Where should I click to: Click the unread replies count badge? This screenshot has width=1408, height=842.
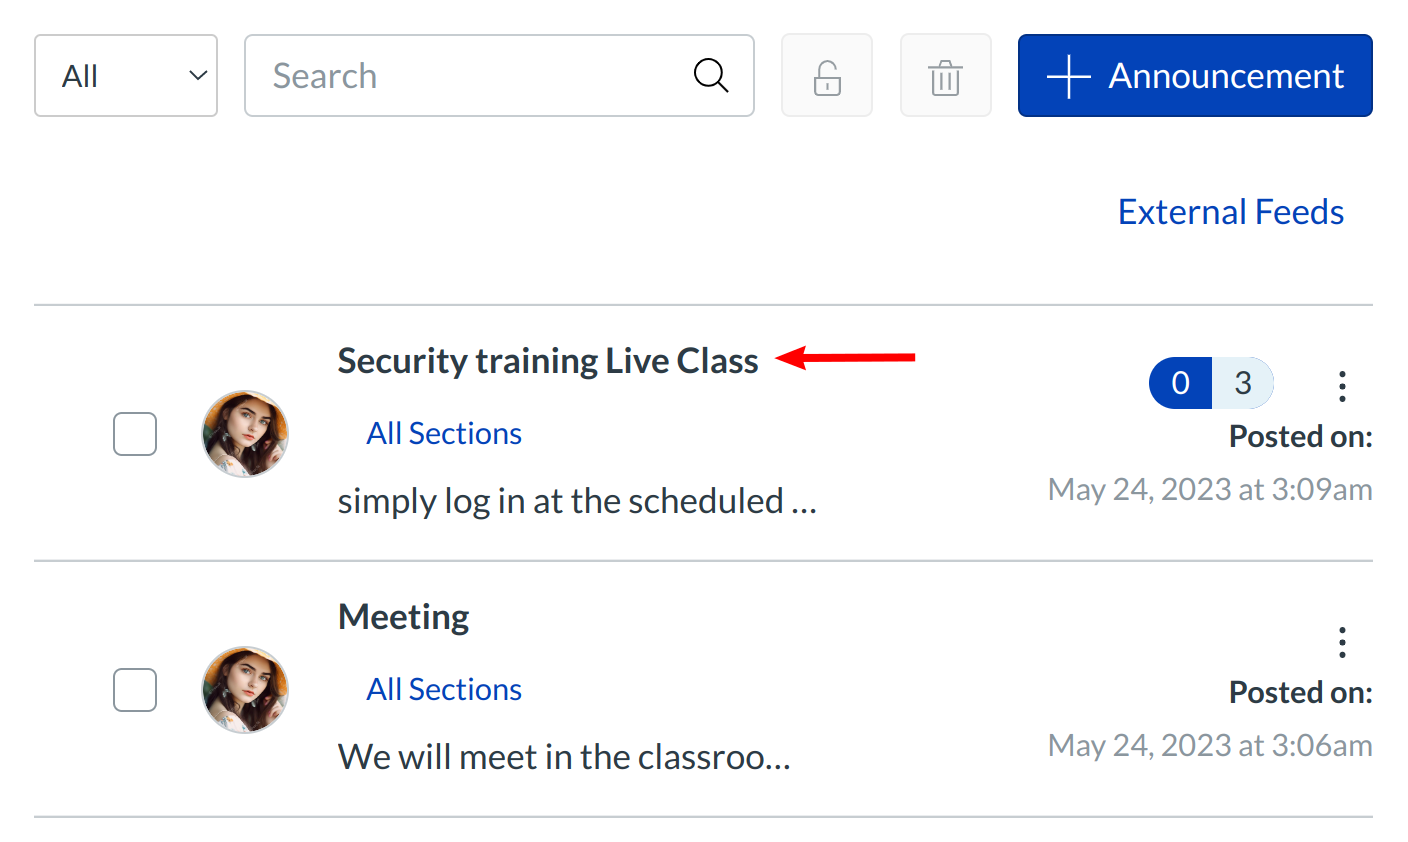point(1181,383)
